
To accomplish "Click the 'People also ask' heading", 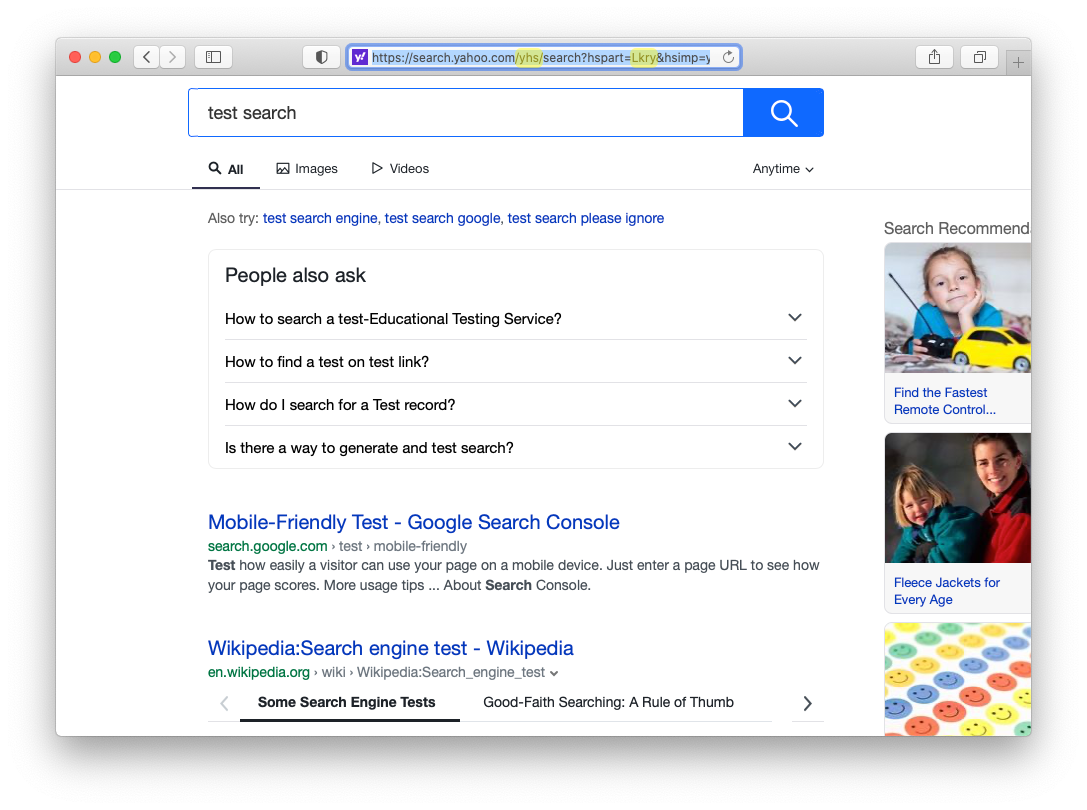I will [295, 275].
